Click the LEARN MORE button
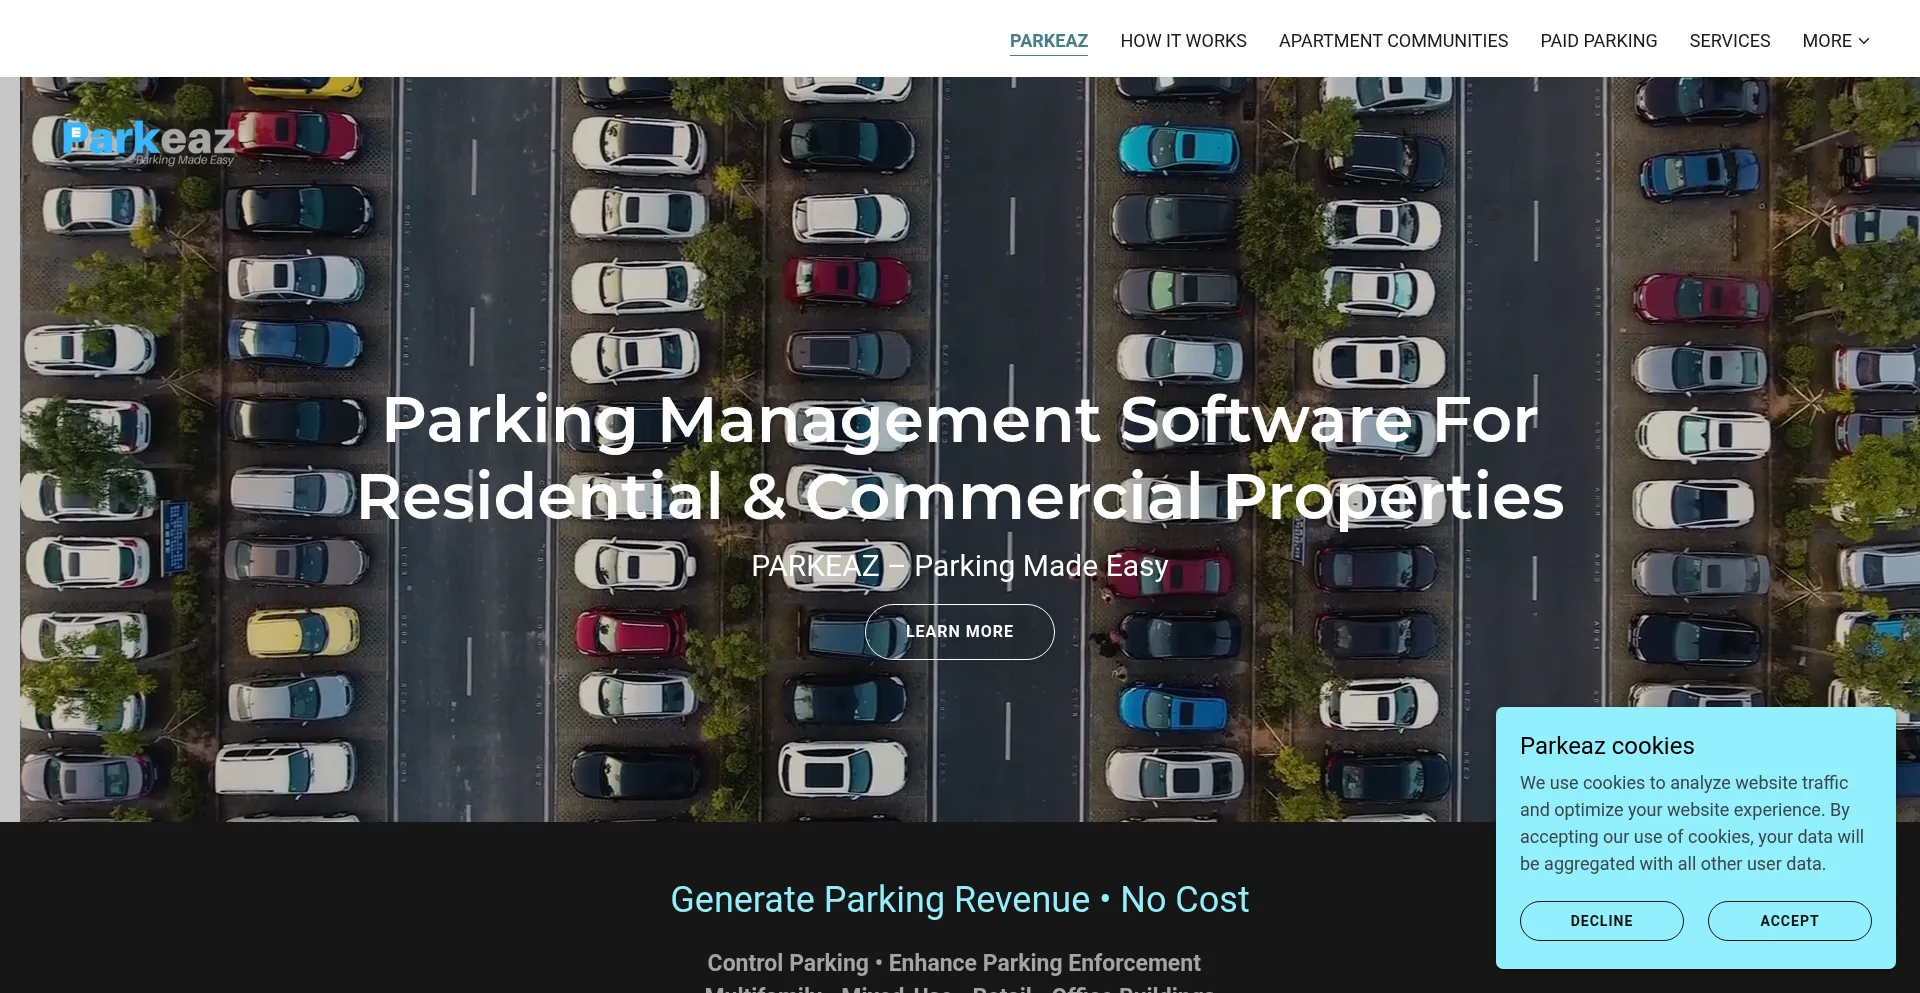Viewport: 1920px width, 993px height. tap(959, 632)
